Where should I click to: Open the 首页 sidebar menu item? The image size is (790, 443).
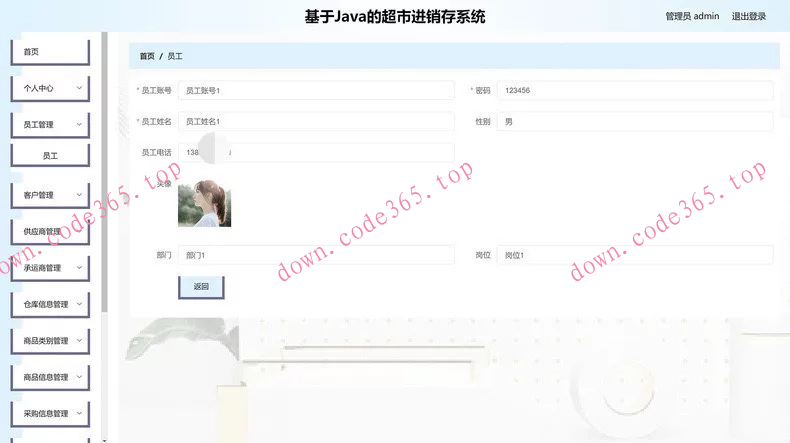click(50, 52)
